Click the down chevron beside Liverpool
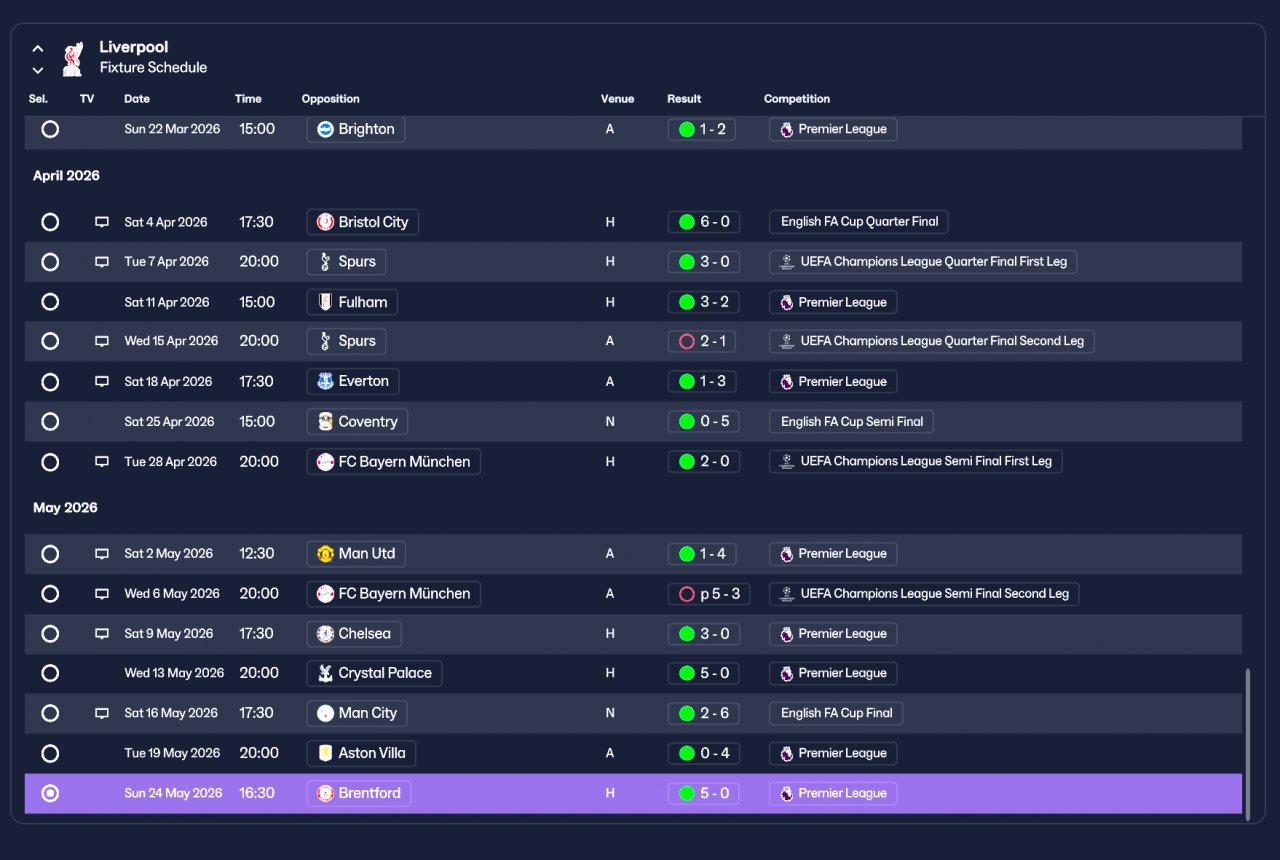 (x=38, y=70)
